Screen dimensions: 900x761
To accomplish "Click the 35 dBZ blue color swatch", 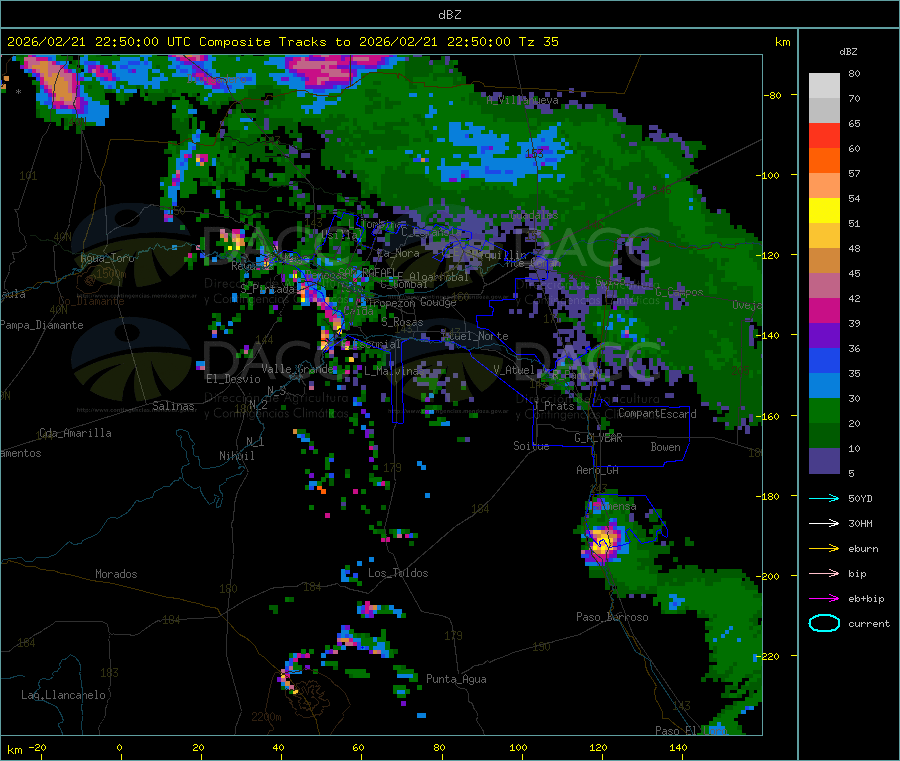I will coord(824,360).
